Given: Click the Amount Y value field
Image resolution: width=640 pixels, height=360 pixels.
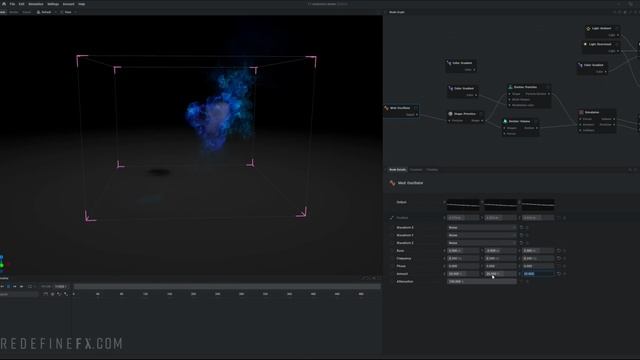Looking at the screenshot, I should click(x=500, y=274).
